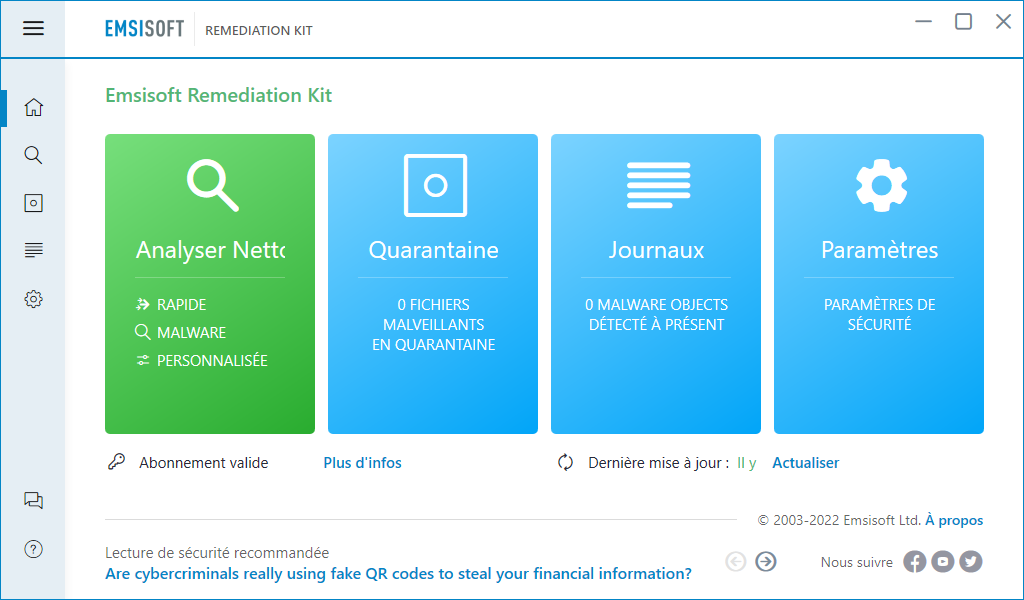Show the previous recommended article

(x=735, y=561)
